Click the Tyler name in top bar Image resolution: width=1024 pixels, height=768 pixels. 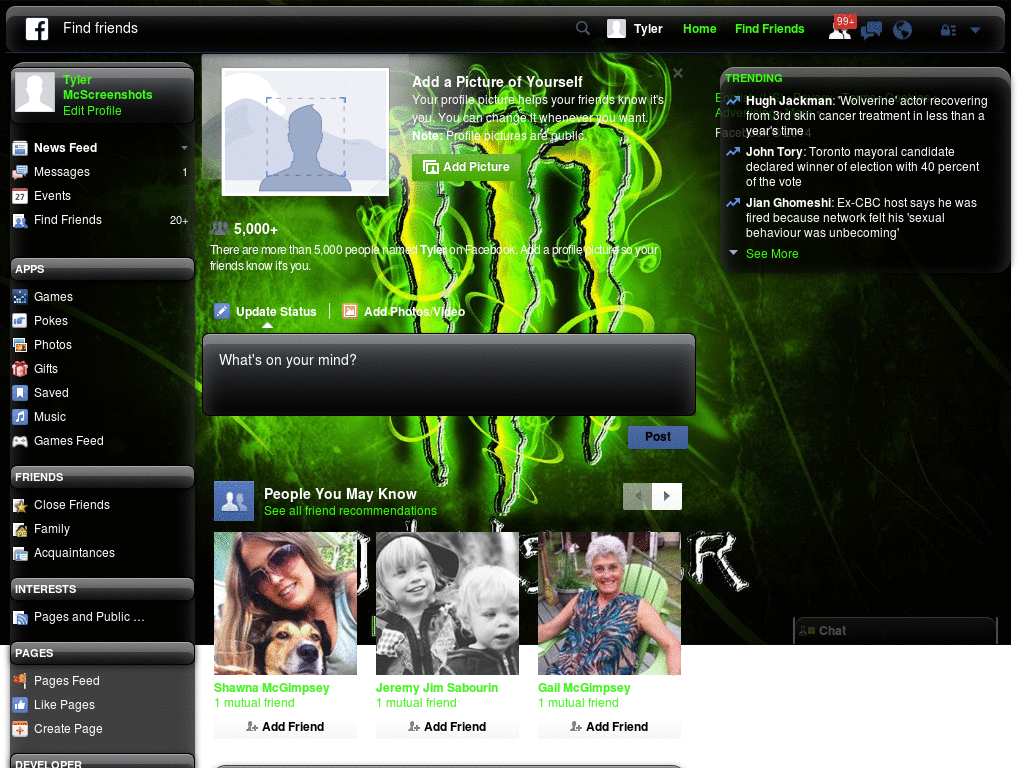(648, 29)
